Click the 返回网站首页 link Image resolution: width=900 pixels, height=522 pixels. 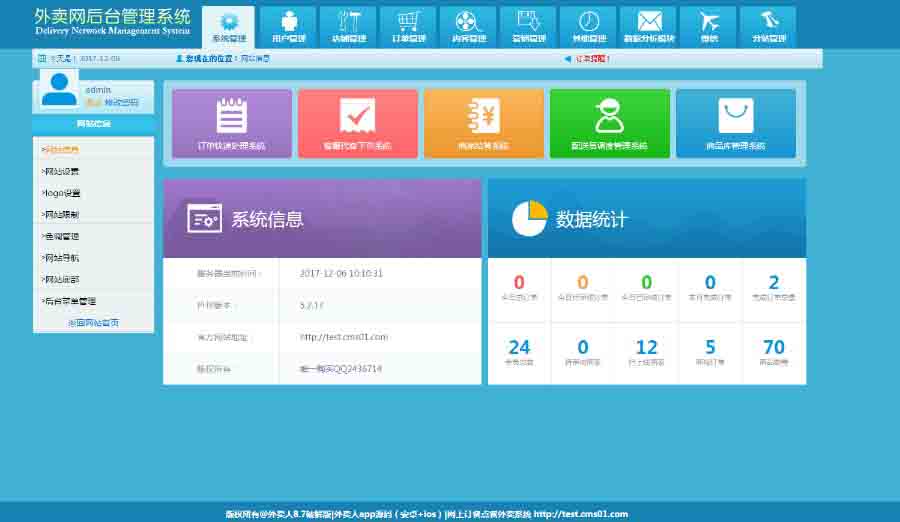pyautogui.click(x=93, y=323)
